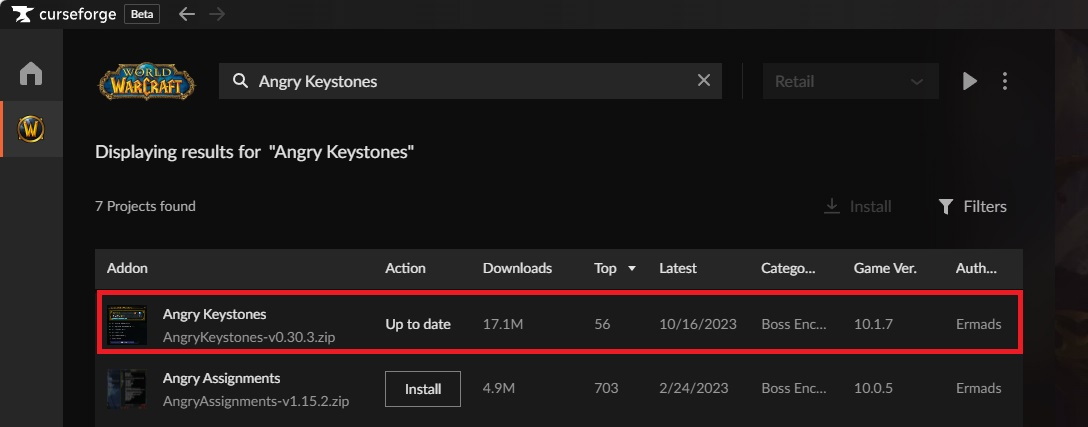
Task: Click the Displaying results for heading
Action: point(255,152)
